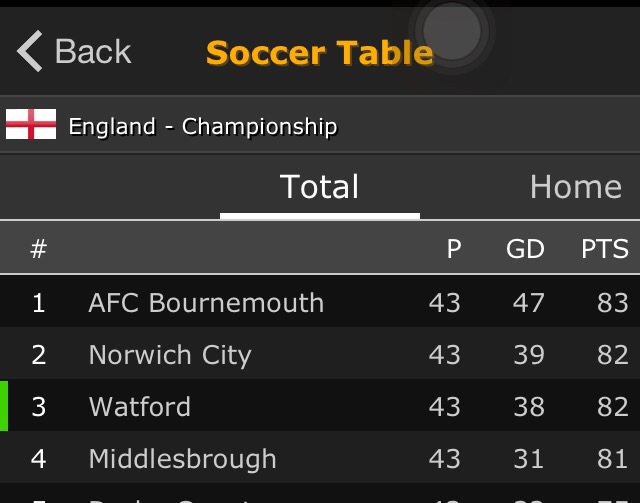The width and height of the screenshot is (640, 503).
Task: Tap the P column header
Action: (x=454, y=249)
